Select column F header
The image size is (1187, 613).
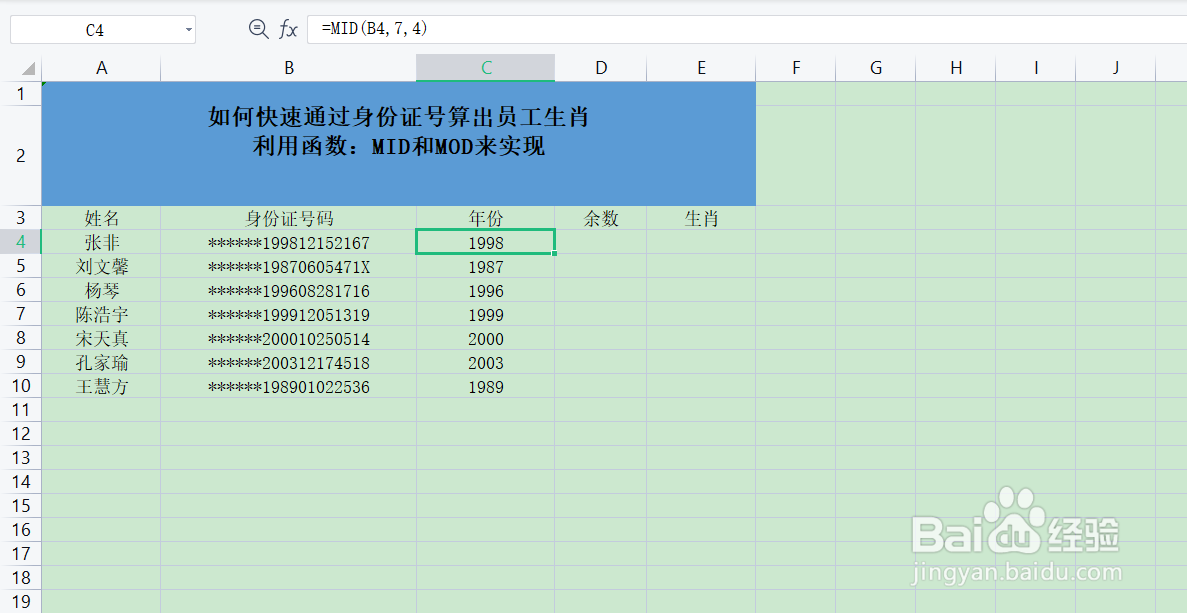tap(796, 68)
